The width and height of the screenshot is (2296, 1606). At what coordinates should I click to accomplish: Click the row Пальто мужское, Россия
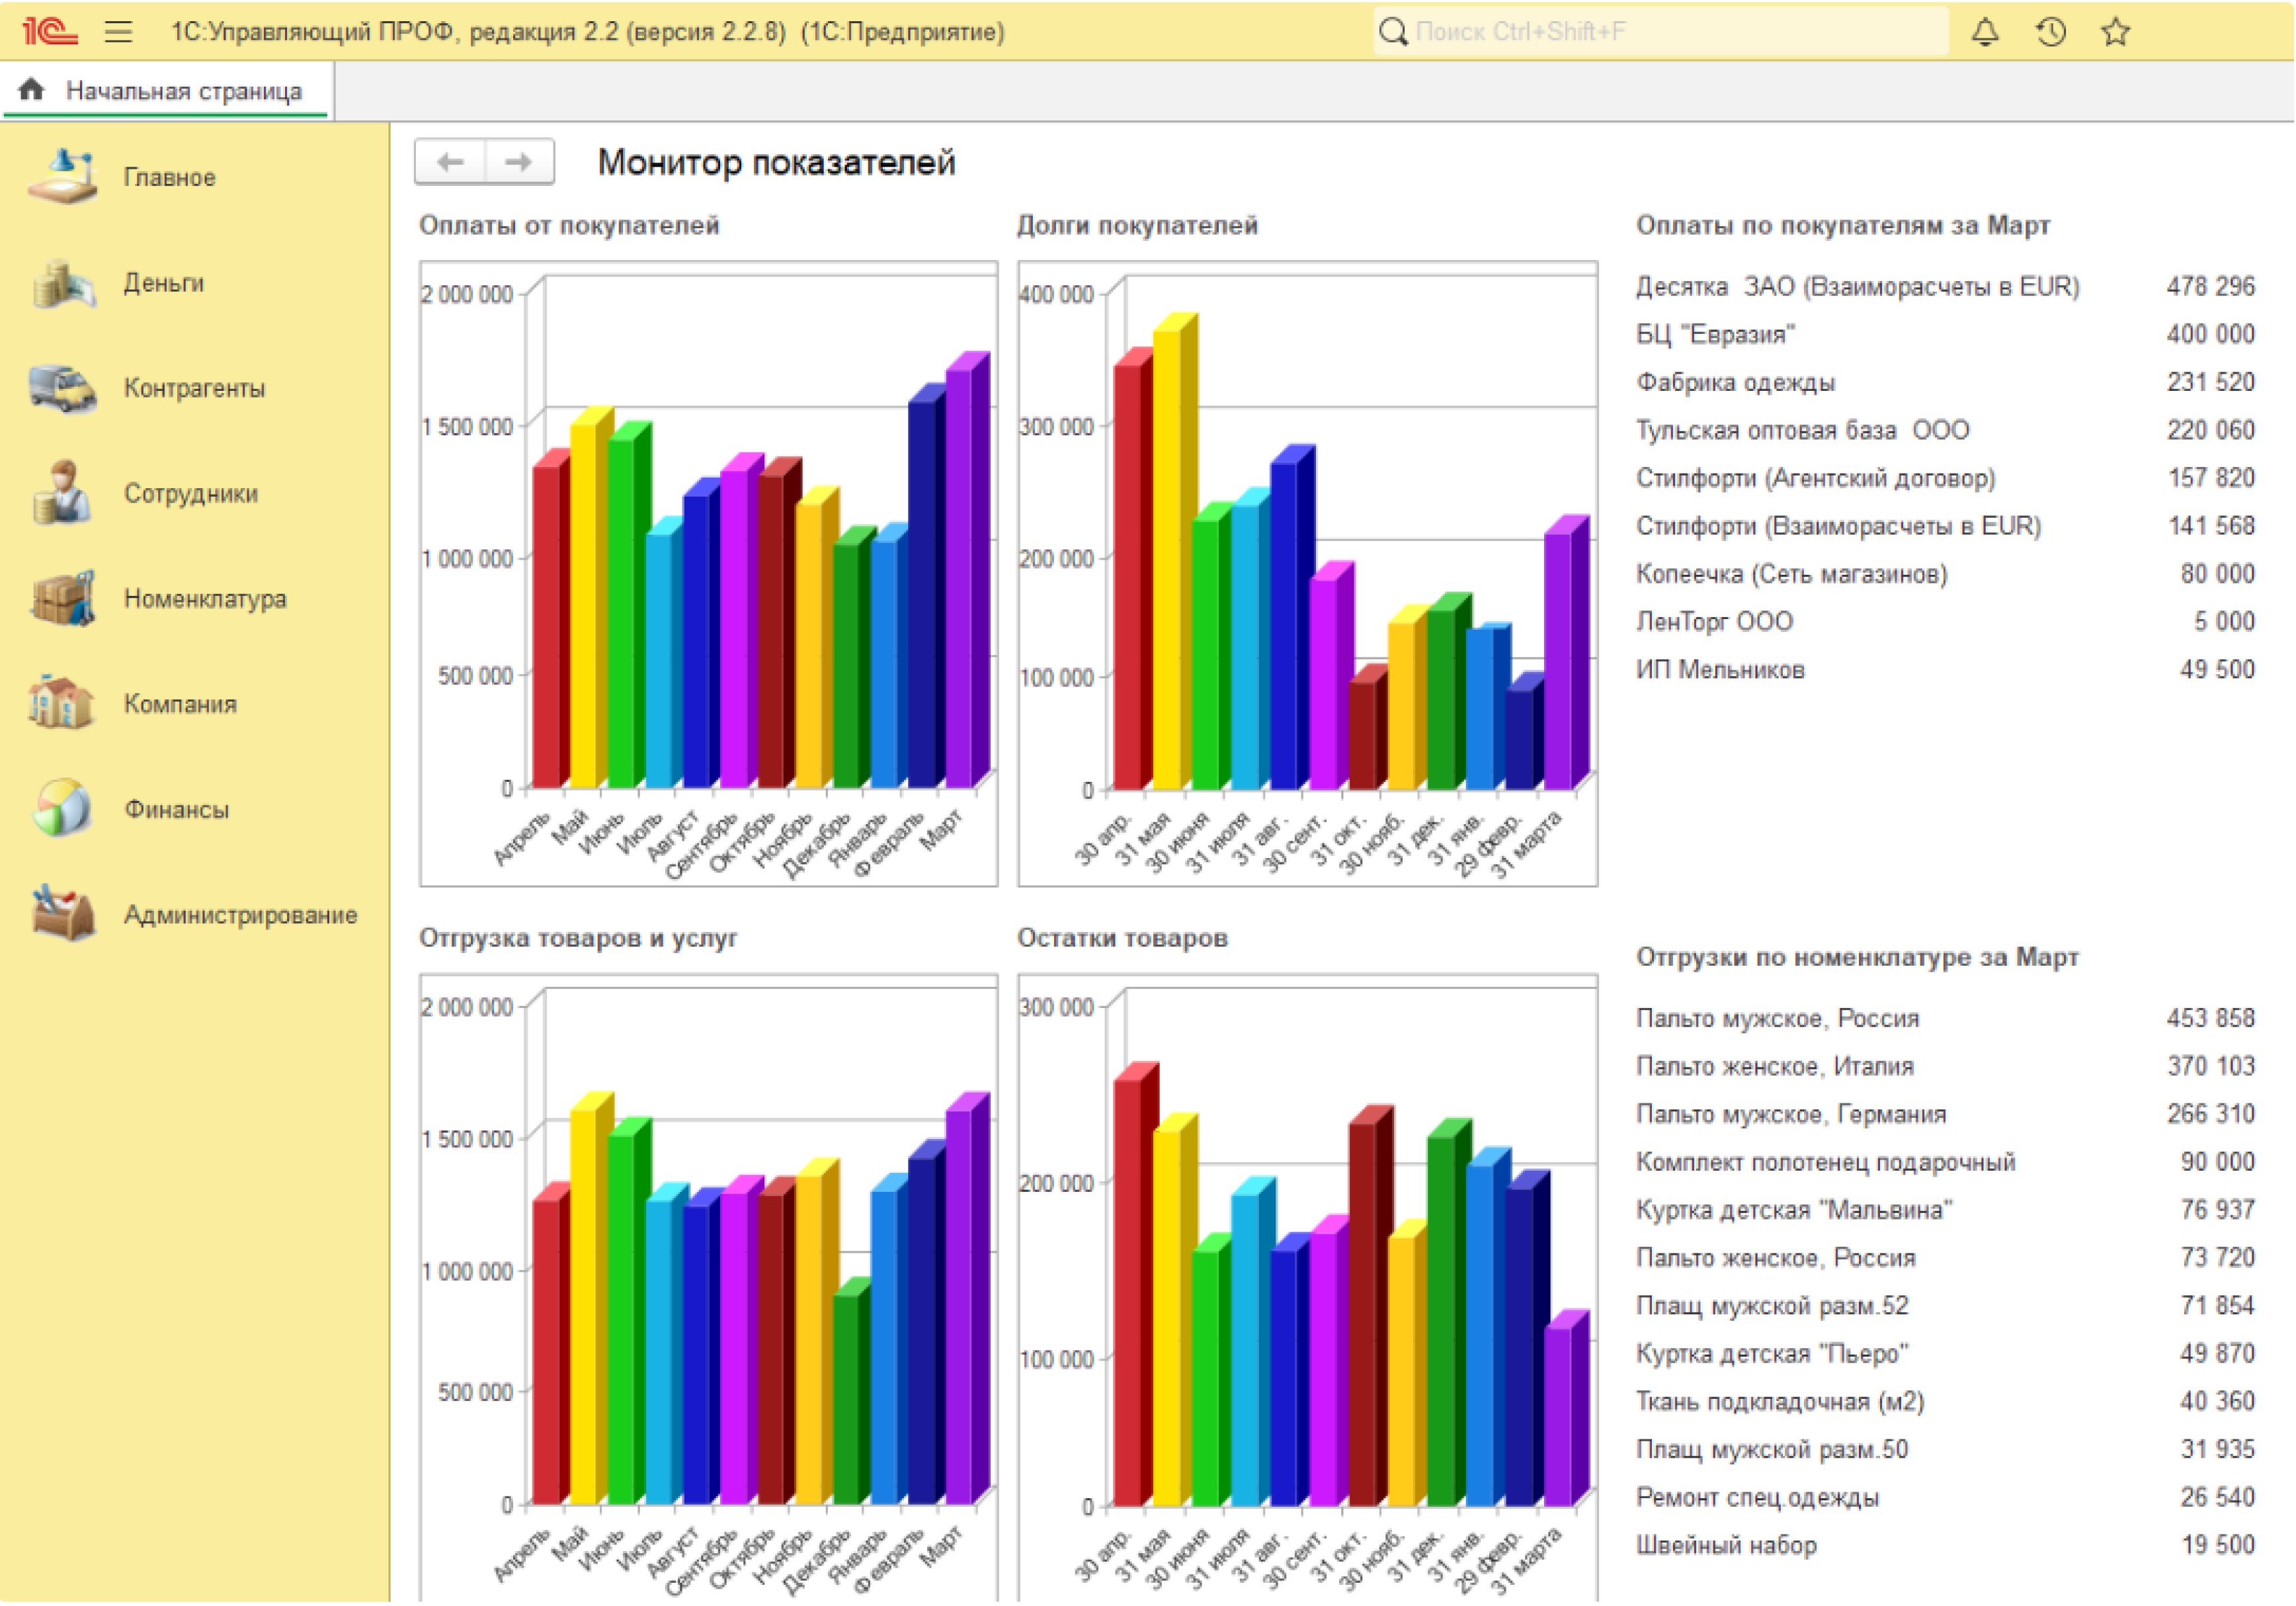(x=1945, y=1018)
